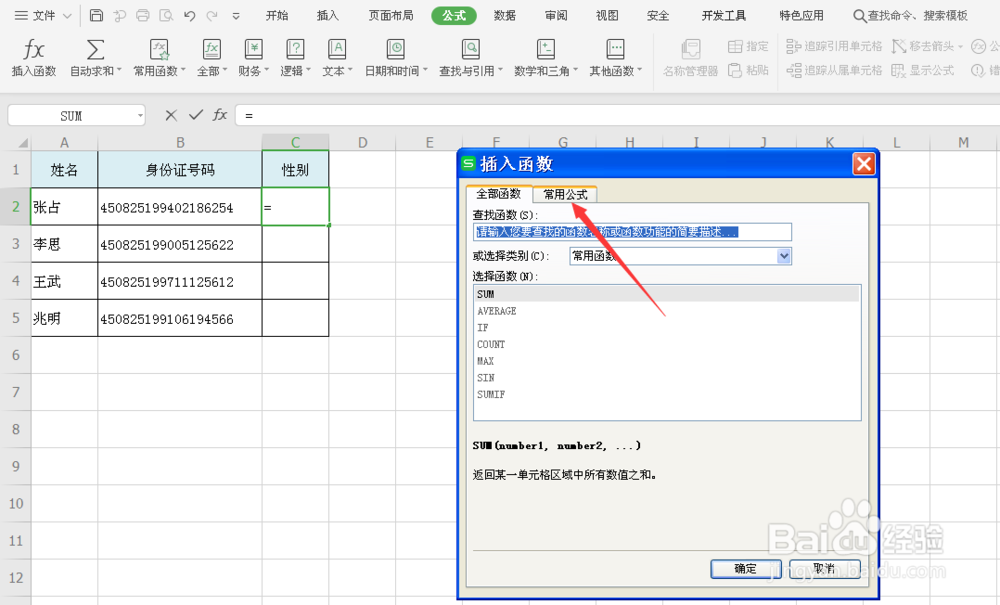The image size is (1000, 605).
Task: Click 追踪从属单元格 trace dependents
Action: point(834,70)
